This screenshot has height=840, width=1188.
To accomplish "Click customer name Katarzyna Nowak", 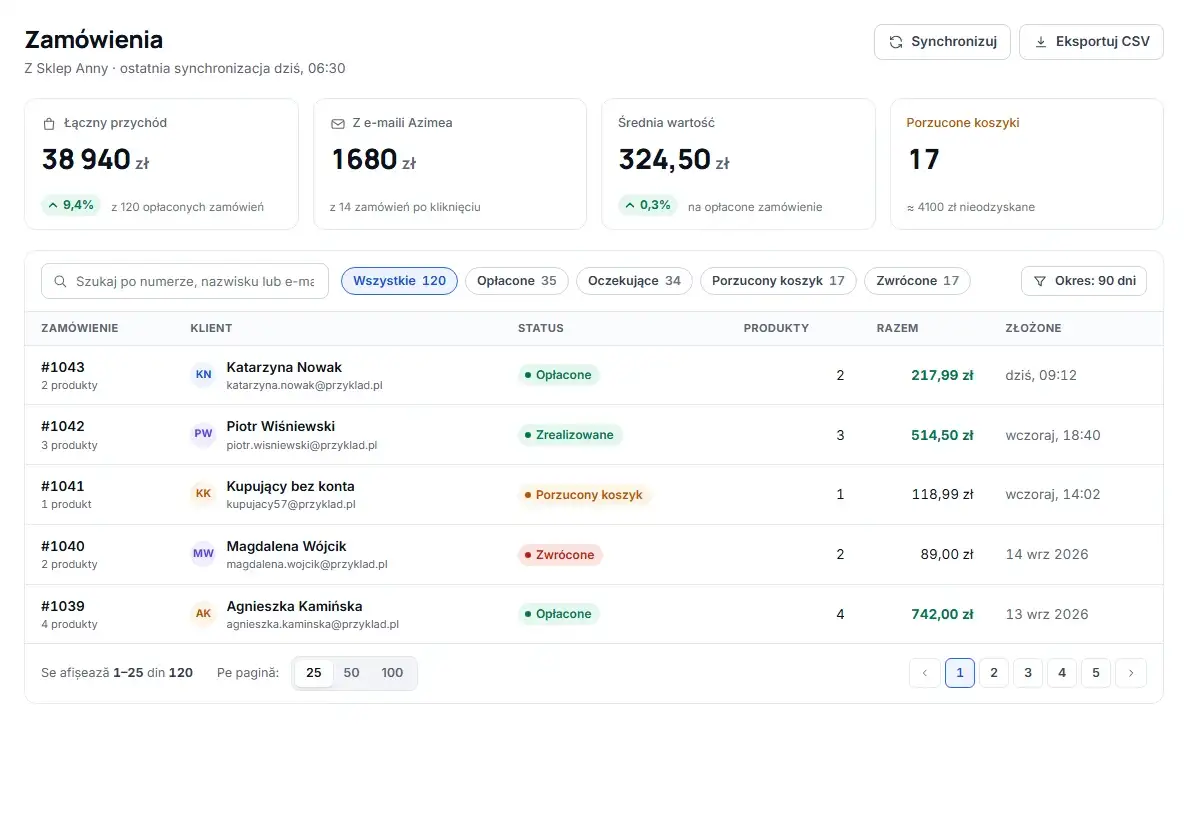I will coord(284,367).
